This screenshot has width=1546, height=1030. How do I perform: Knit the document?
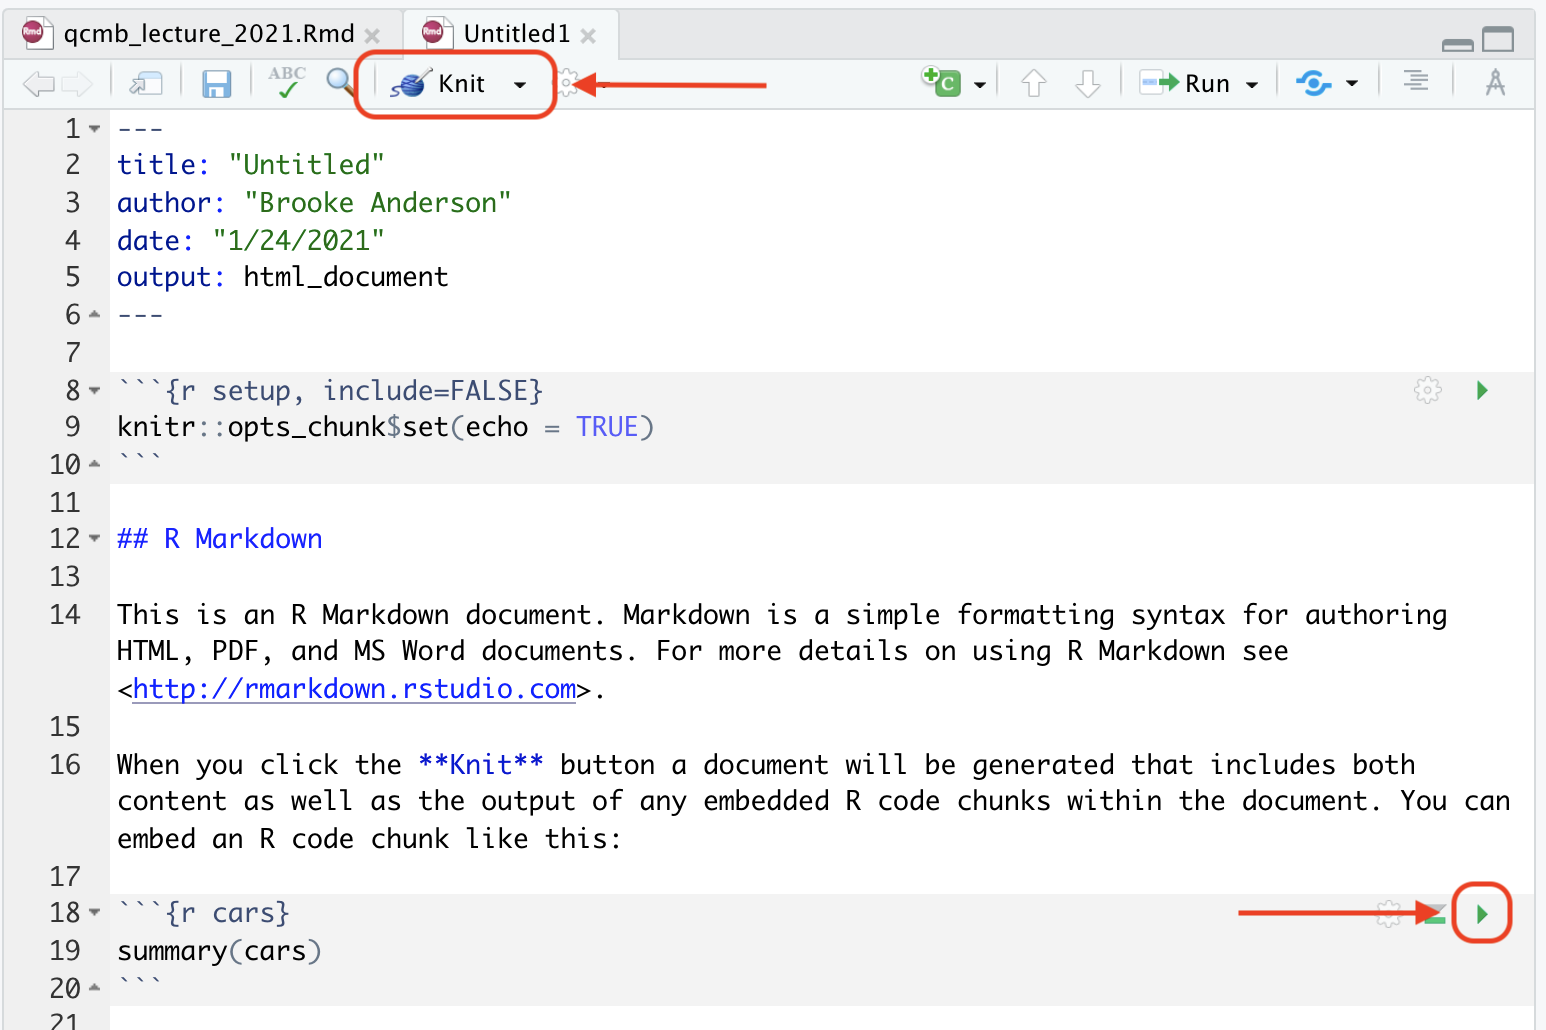click(438, 84)
